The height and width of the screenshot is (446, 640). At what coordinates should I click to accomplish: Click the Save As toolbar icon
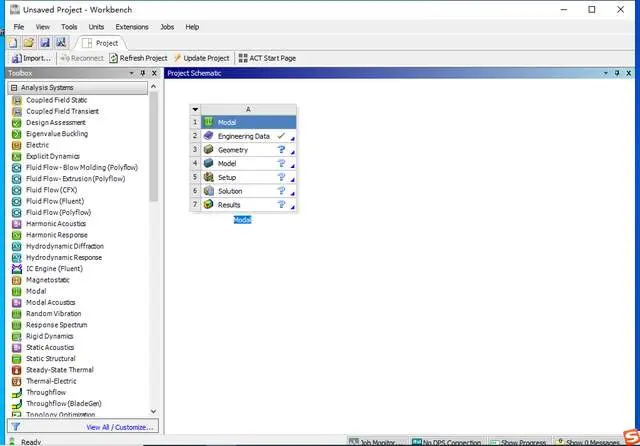tap(61, 43)
